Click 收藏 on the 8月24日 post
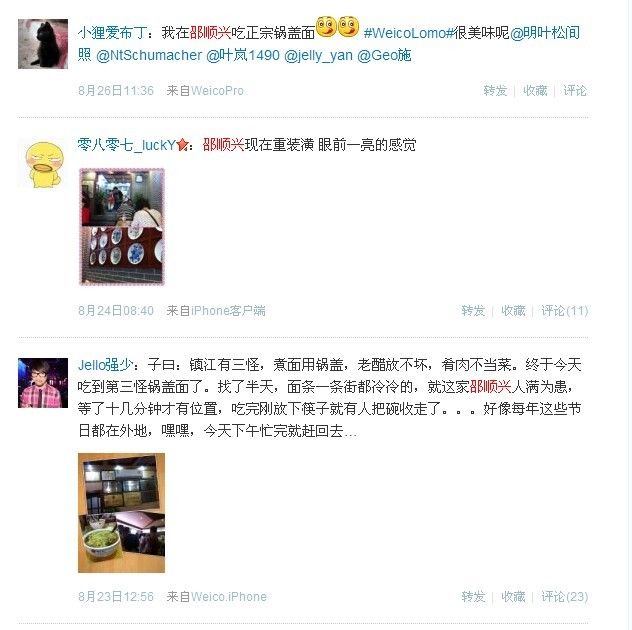The height and width of the screenshot is (630, 632). point(513,311)
